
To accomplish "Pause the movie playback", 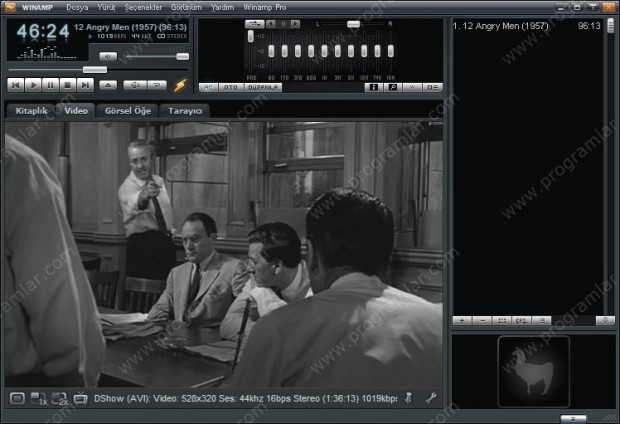I will point(51,85).
